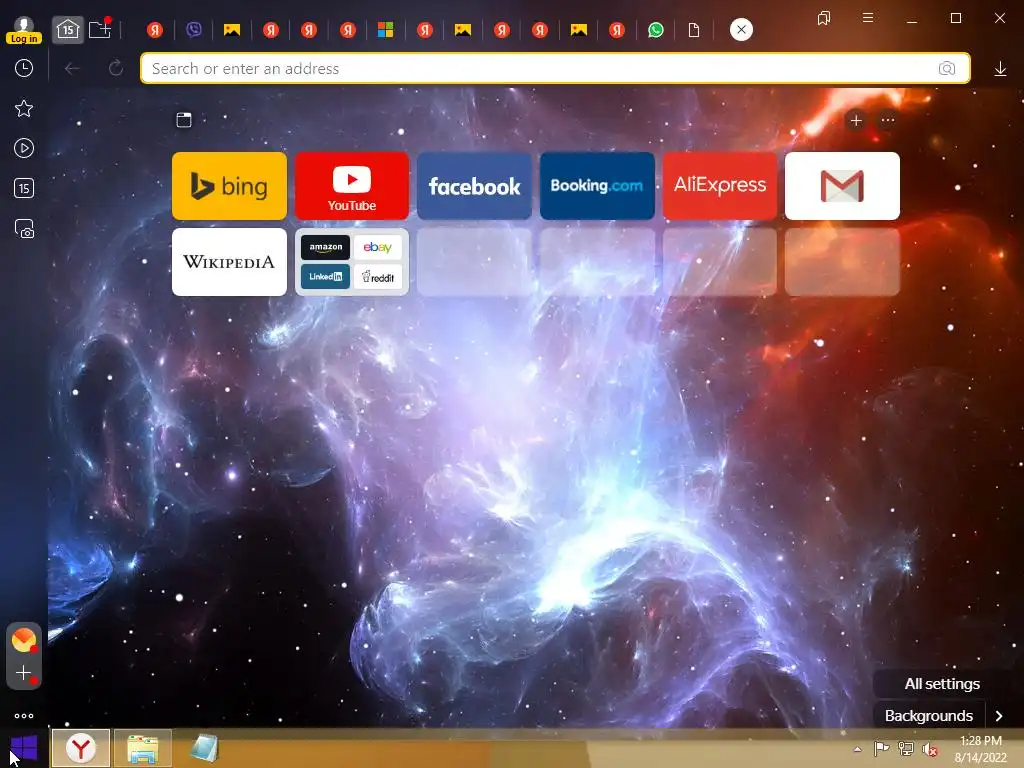Reload the page
Image resolution: width=1024 pixels, height=768 pixels.
116,68
